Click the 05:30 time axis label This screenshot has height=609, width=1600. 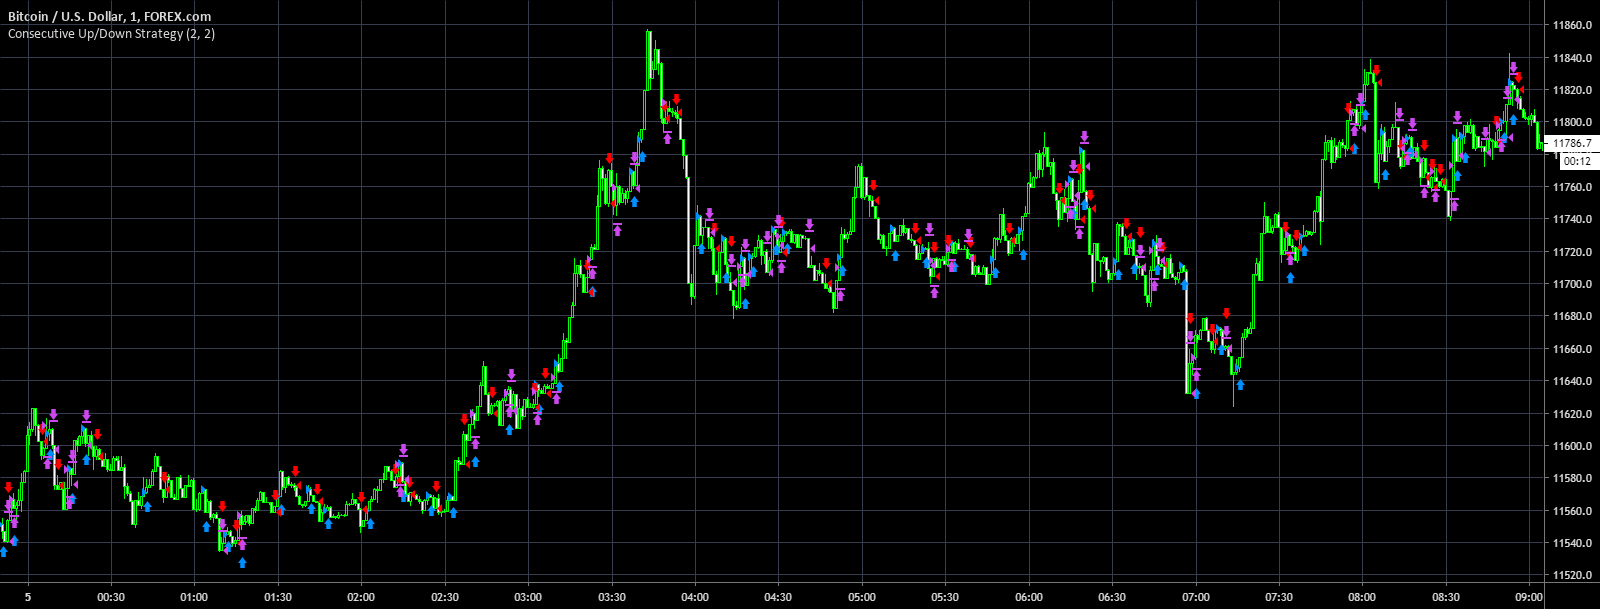945,597
